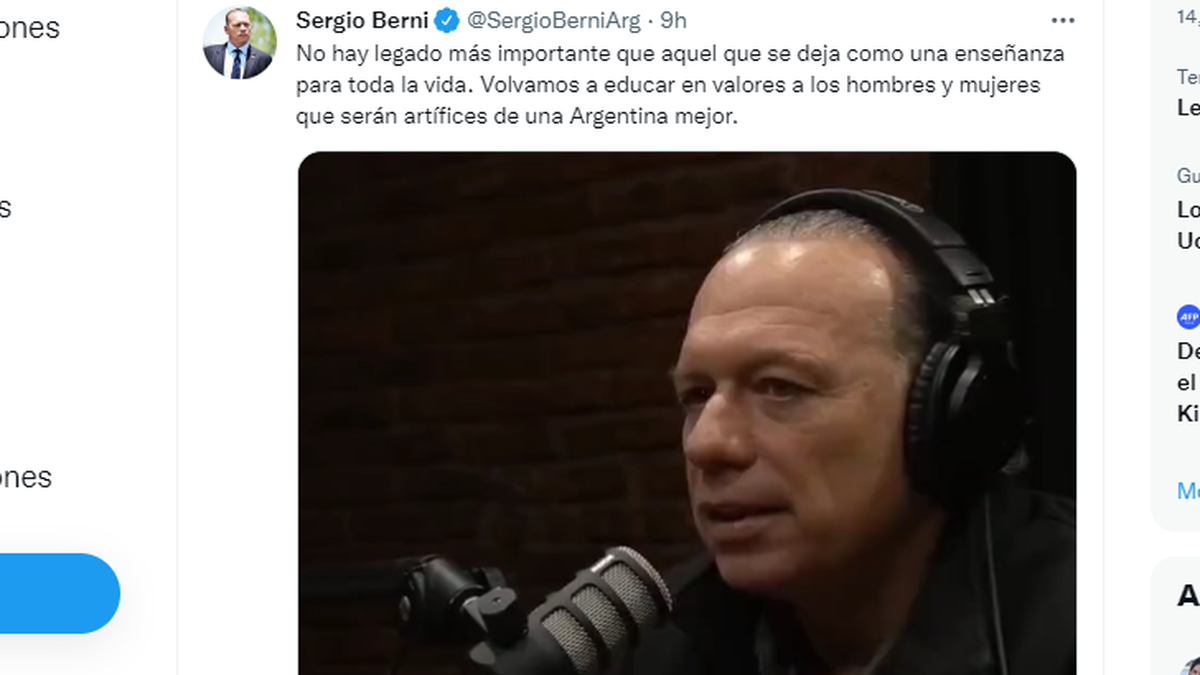
Task: Select the top left-sidebar item ending in "ones"
Action: (x=30, y=28)
